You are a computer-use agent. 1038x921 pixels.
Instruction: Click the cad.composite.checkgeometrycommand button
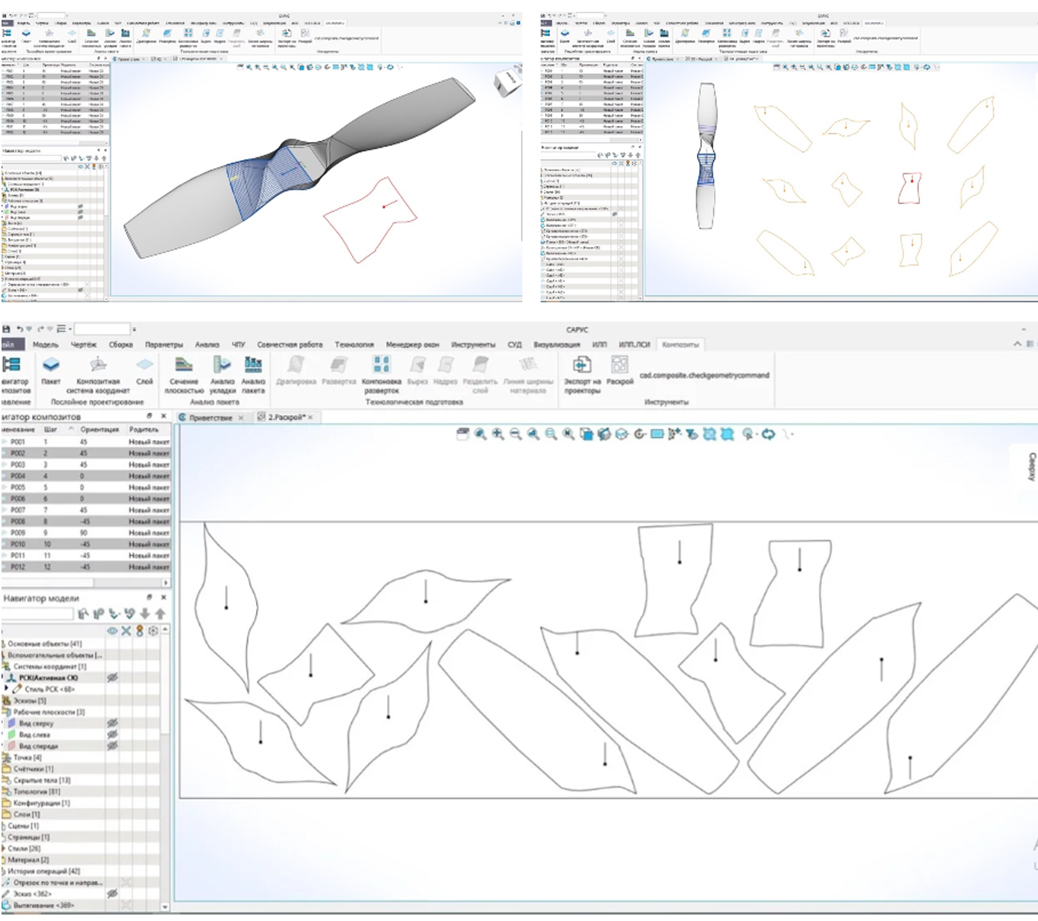(704, 375)
